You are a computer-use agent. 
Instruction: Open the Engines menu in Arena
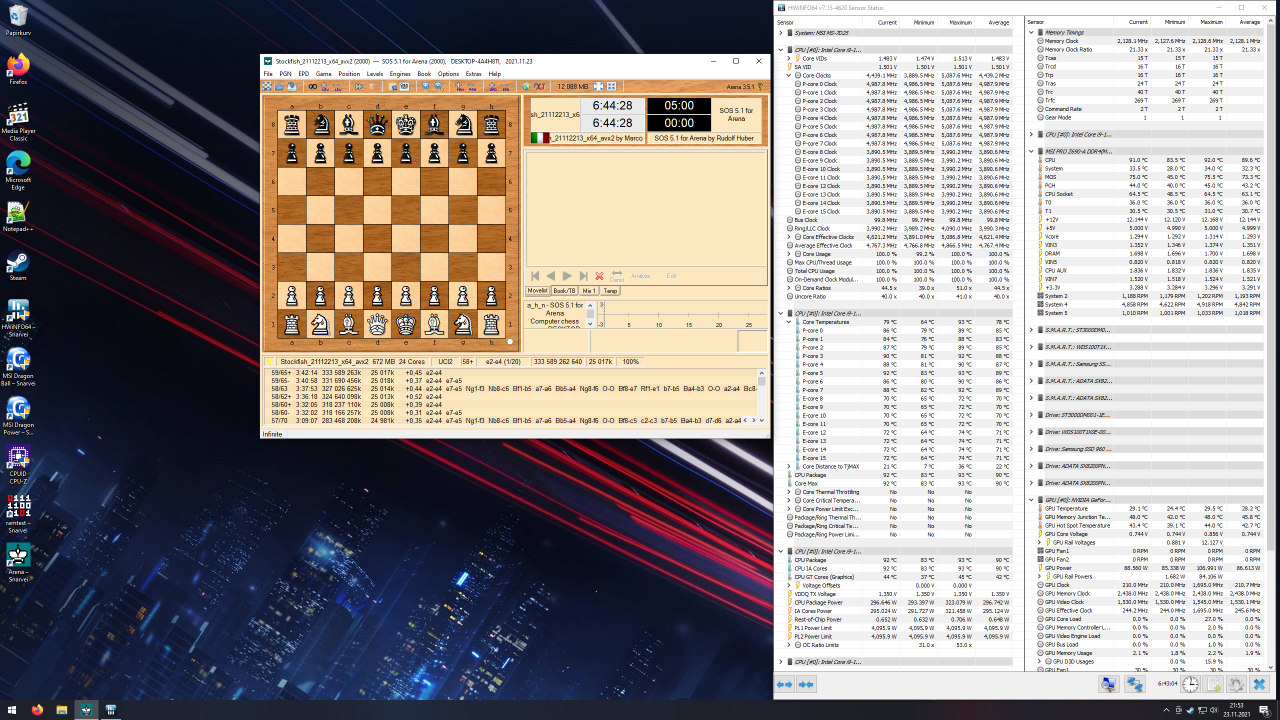point(399,74)
